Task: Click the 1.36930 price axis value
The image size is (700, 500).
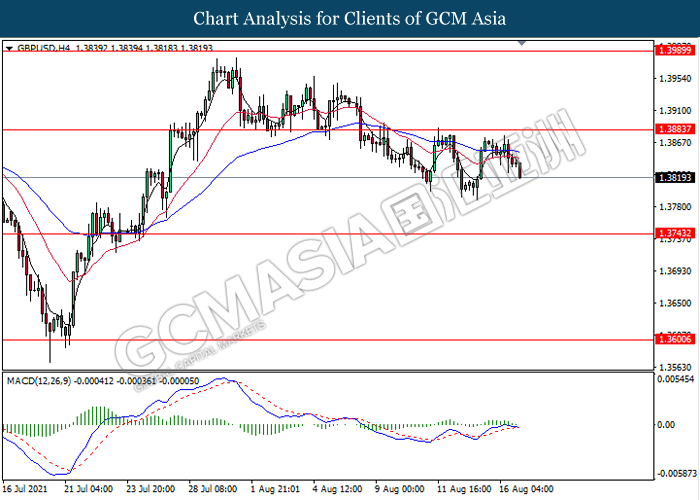Action: (x=675, y=271)
